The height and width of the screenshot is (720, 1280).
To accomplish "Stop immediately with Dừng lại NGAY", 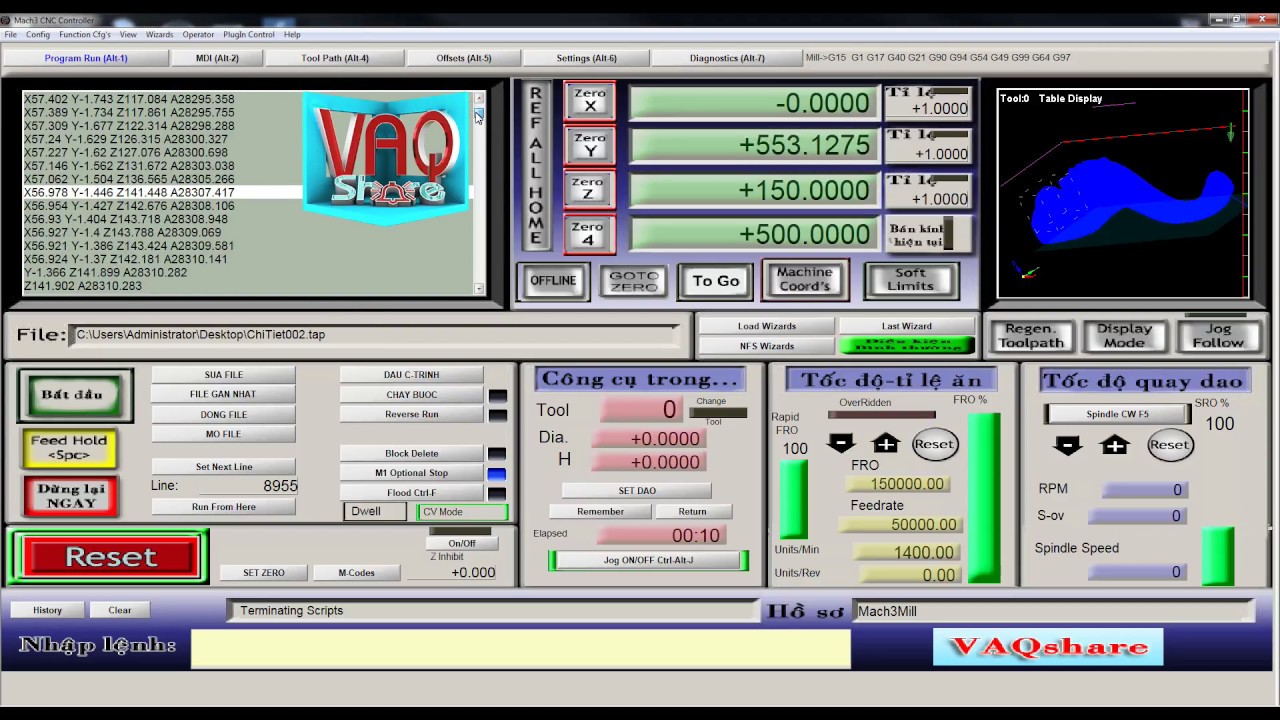I will coord(71,496).
